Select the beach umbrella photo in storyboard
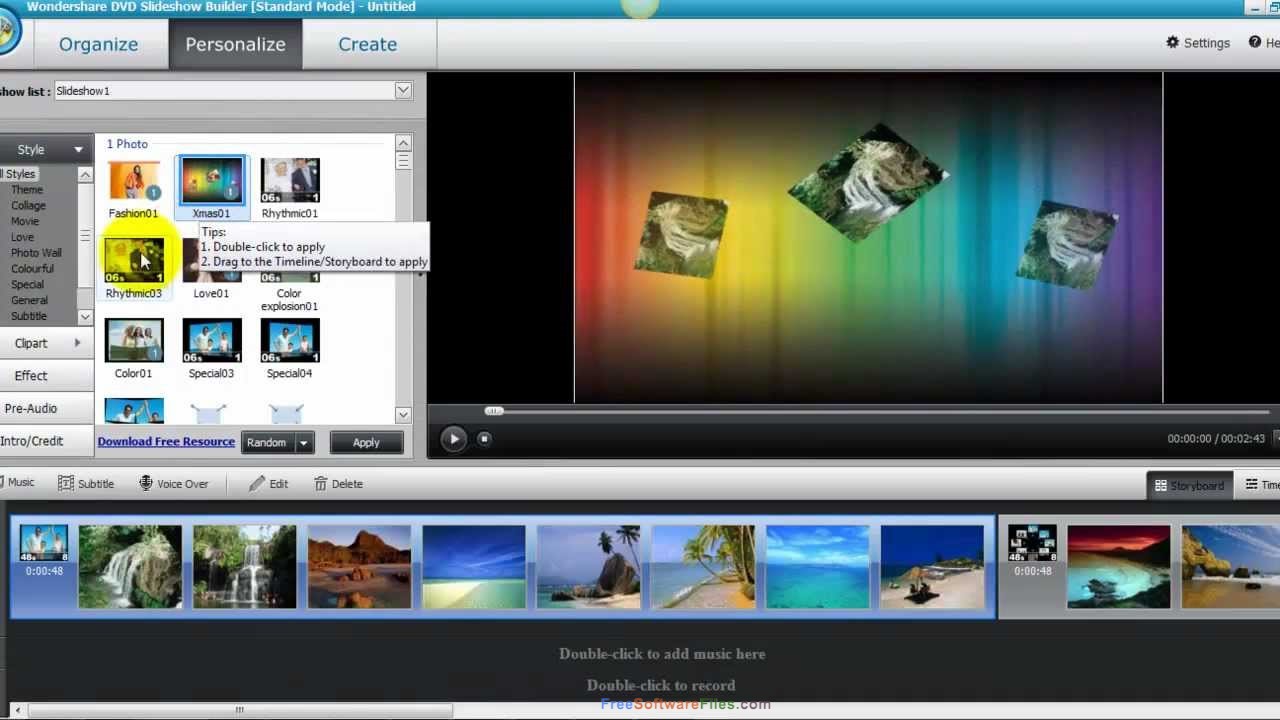This screenshot has width=1280, height=720. (932, 566)
